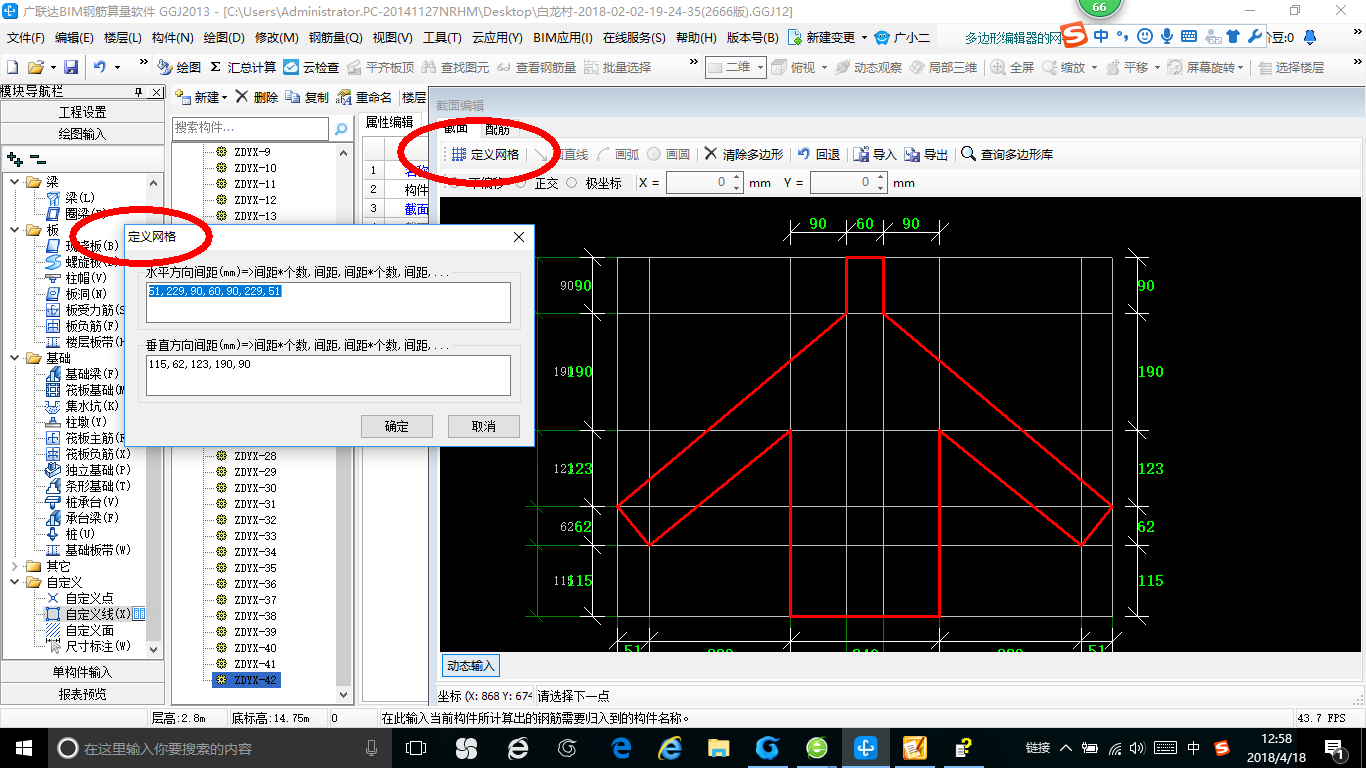This screenshot has width=1366, height=768.
Task: Click the 搜索构件 search box
Action: (250, 128)
